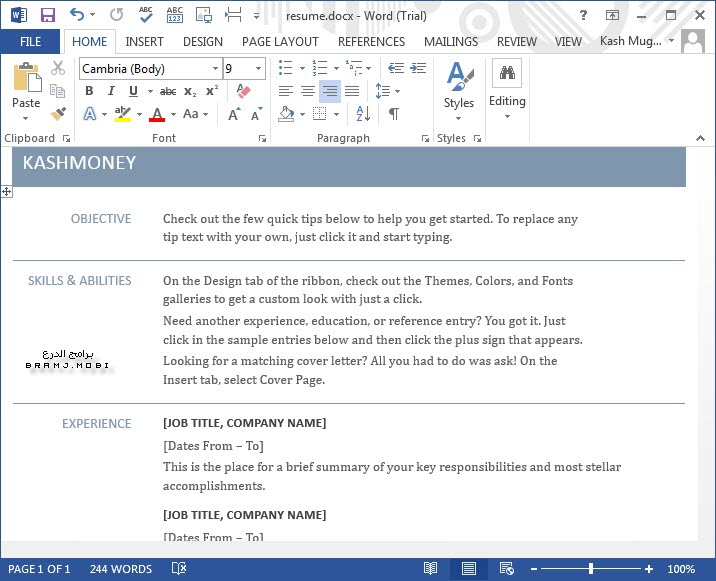The image size is (716, 581).
Task: Grow font size with the larger A
Action: tap(234, 114)
